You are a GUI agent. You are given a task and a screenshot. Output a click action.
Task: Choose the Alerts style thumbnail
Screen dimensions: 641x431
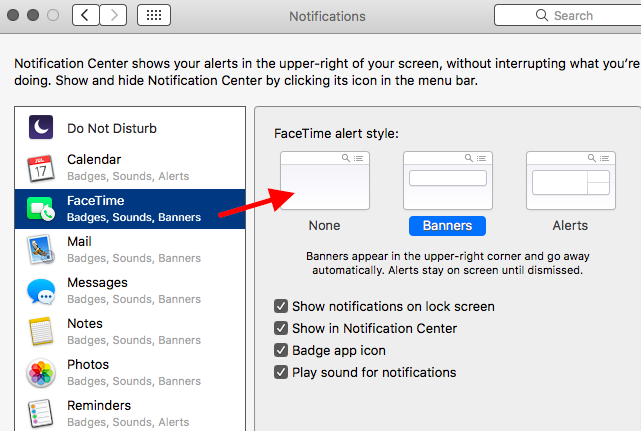point(571,180)
